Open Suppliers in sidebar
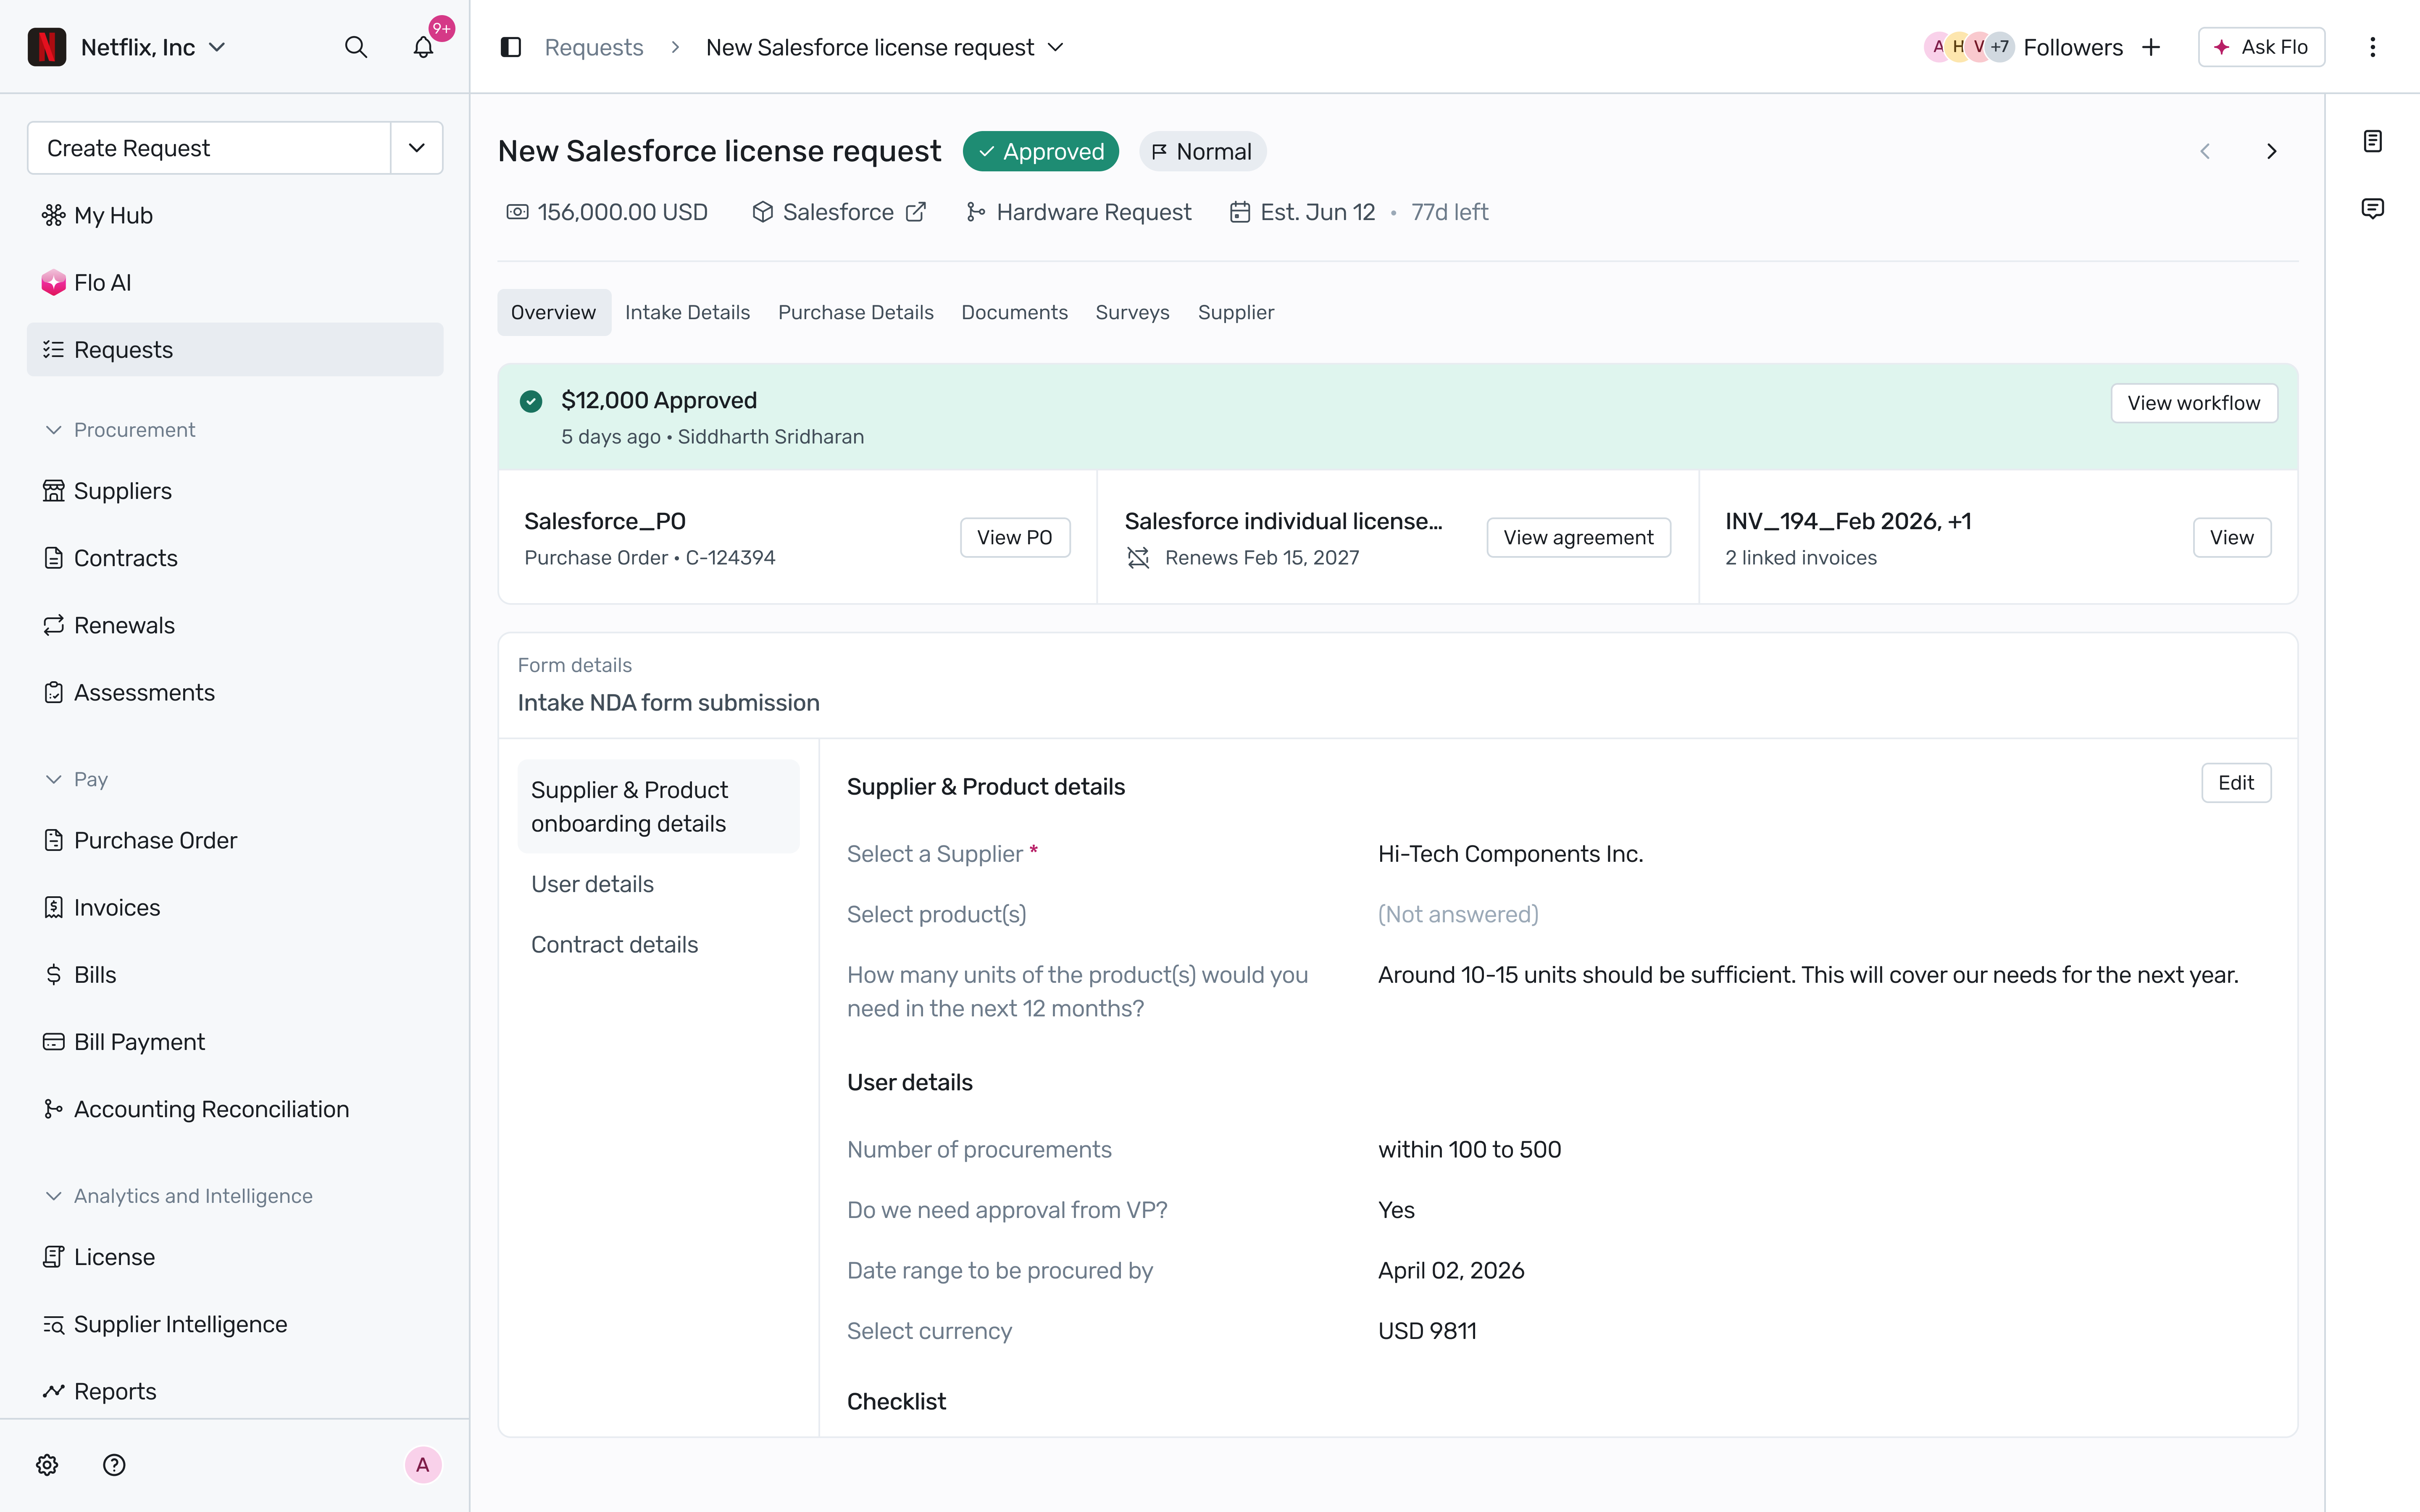 click(x=235, y=491)
